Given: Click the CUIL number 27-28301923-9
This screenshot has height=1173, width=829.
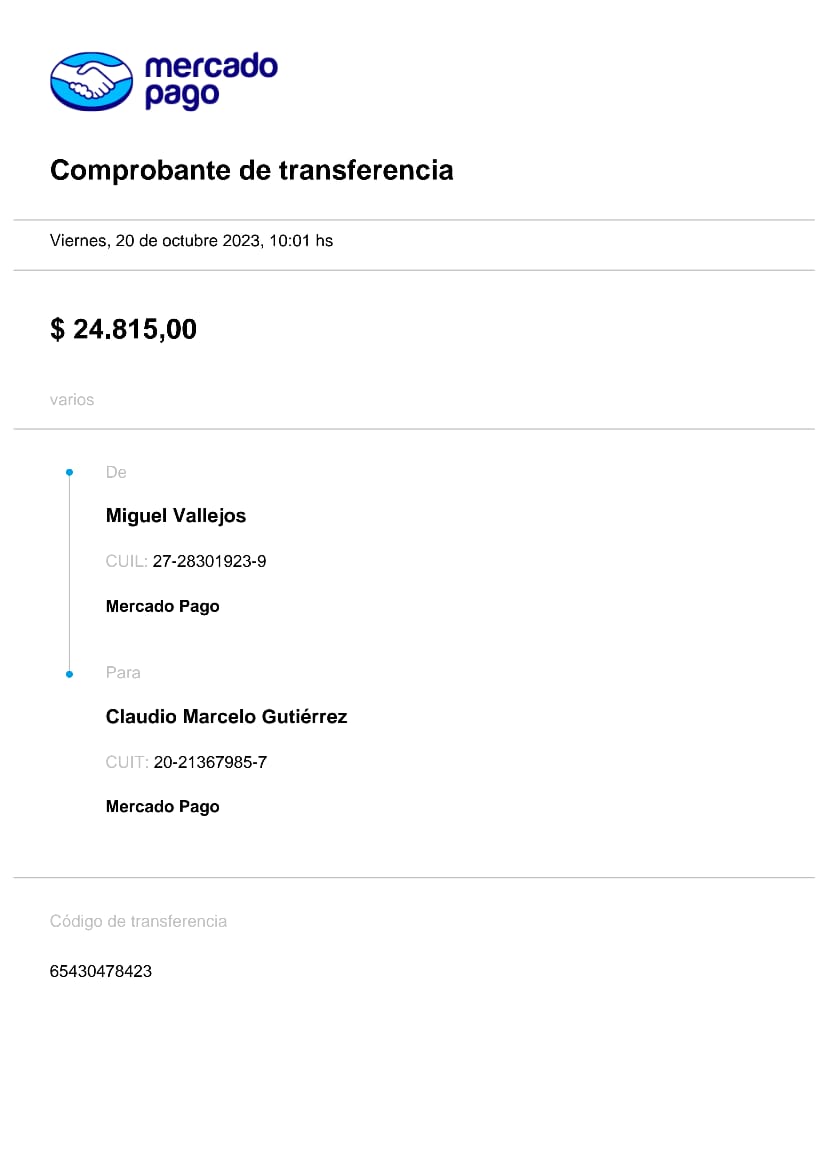Looking at the screenshot, I should click(209, 561).
